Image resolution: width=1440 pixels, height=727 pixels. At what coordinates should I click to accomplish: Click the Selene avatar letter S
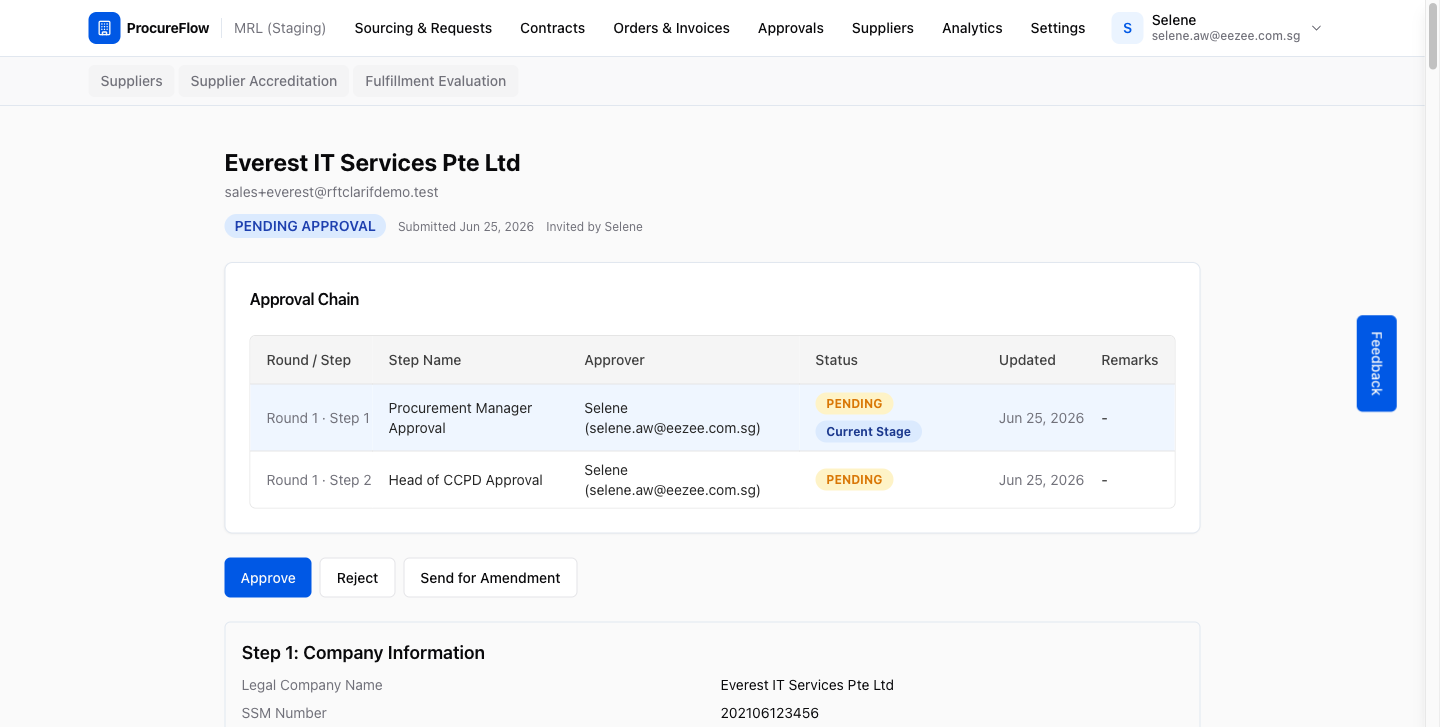1127,28
